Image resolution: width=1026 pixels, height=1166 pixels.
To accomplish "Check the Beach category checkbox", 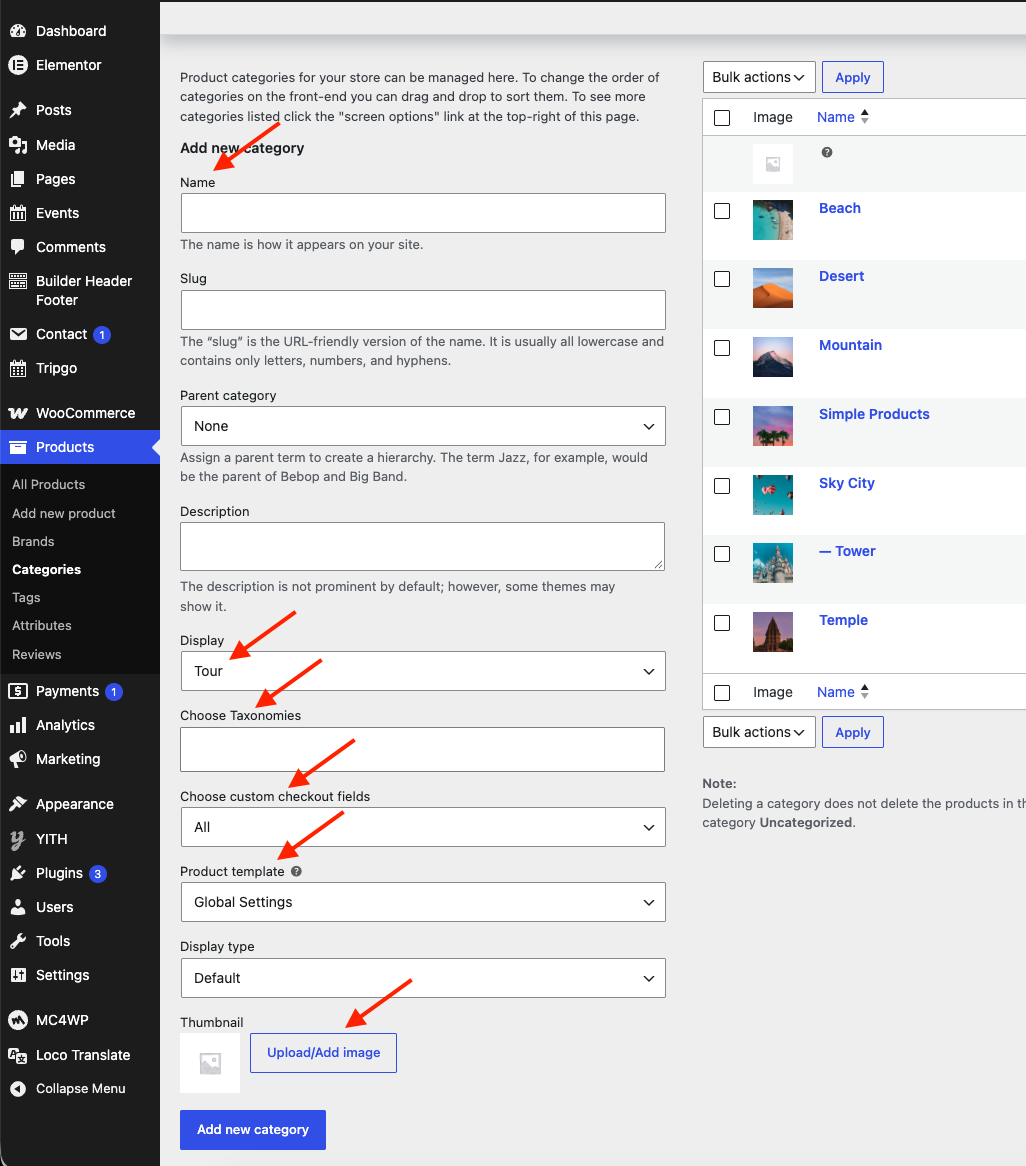I will click(722, 211).
